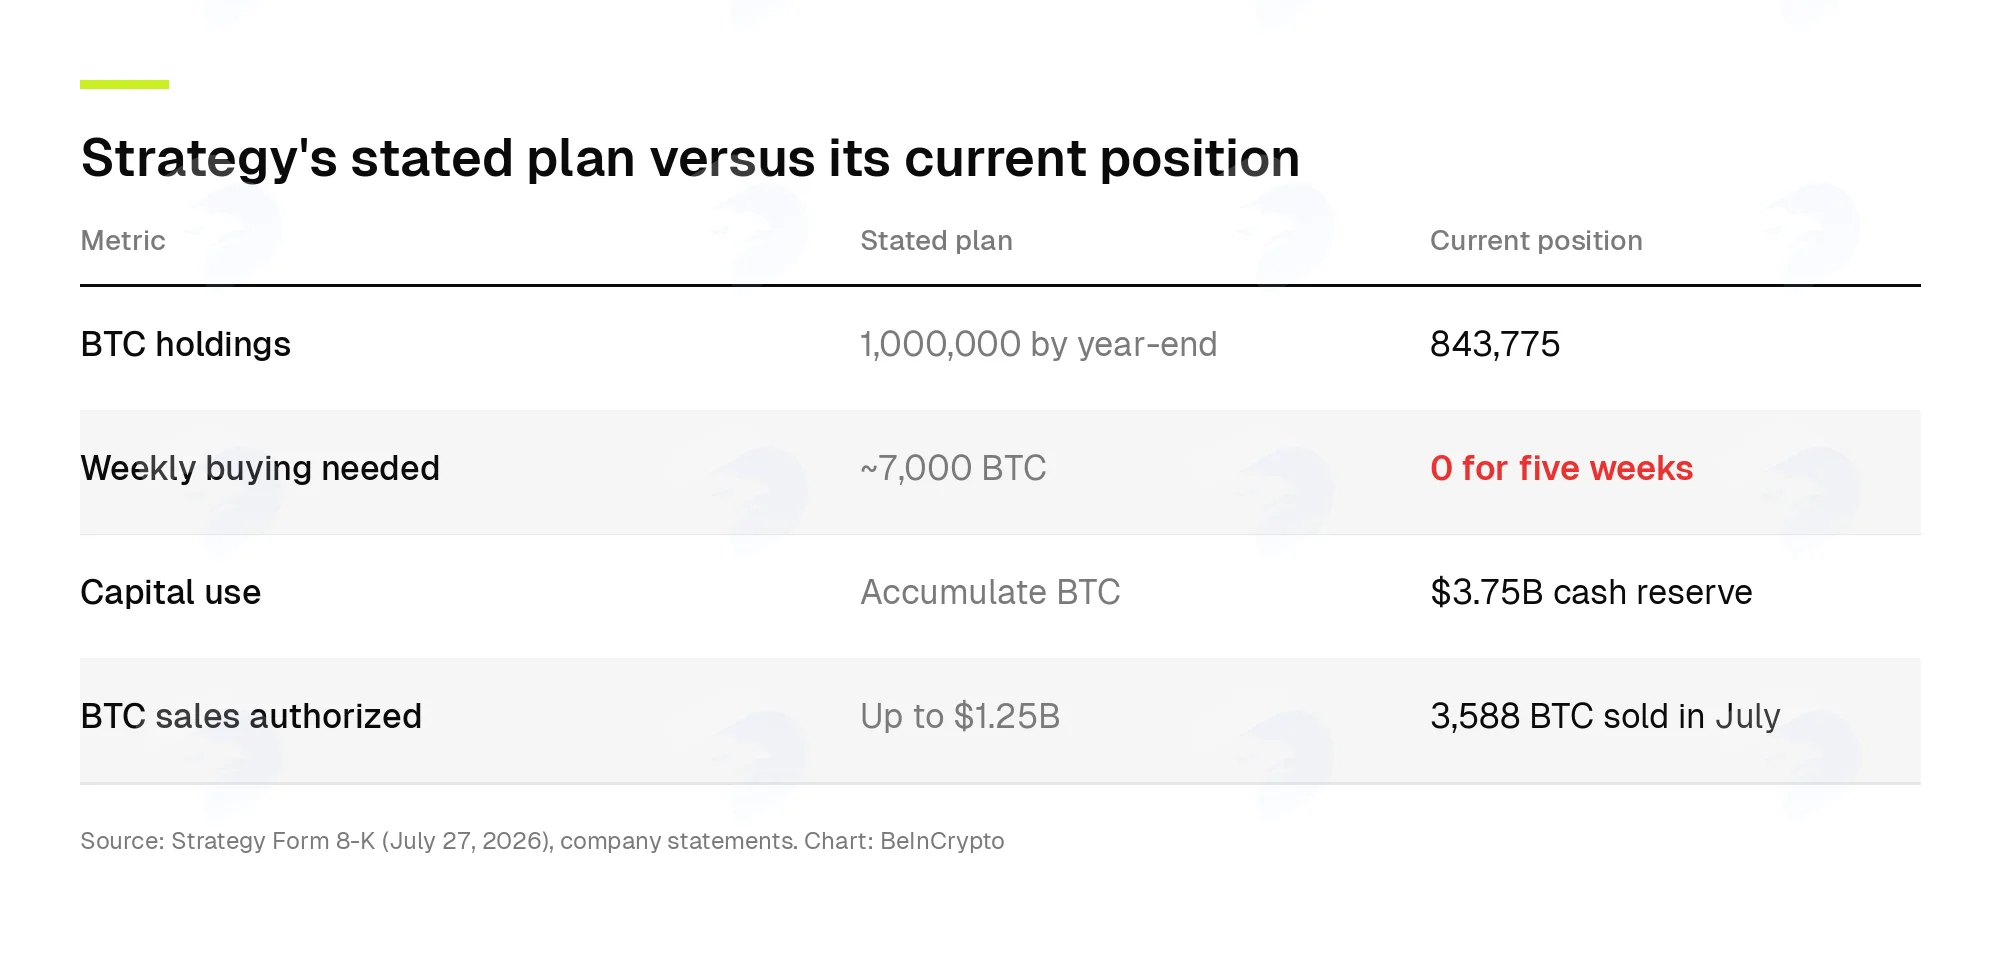Screen dimensions: 2000x972
Task: Click the Current position column header
Action: pyautogui.click(x=1536, y=241)
